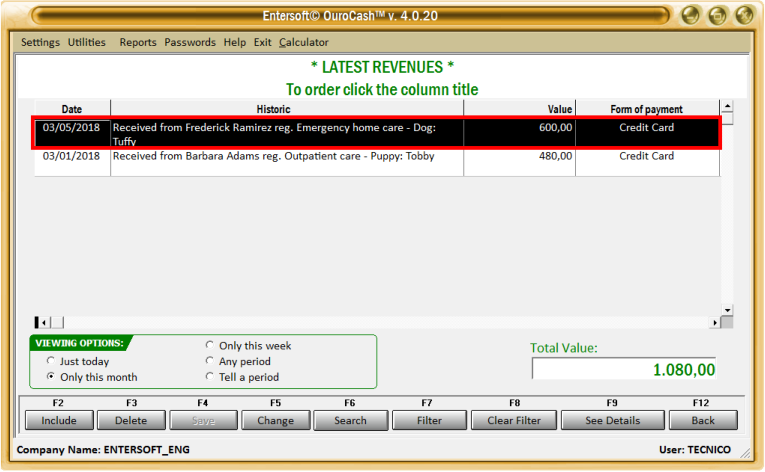Open the Help menu

click(235, 42)
